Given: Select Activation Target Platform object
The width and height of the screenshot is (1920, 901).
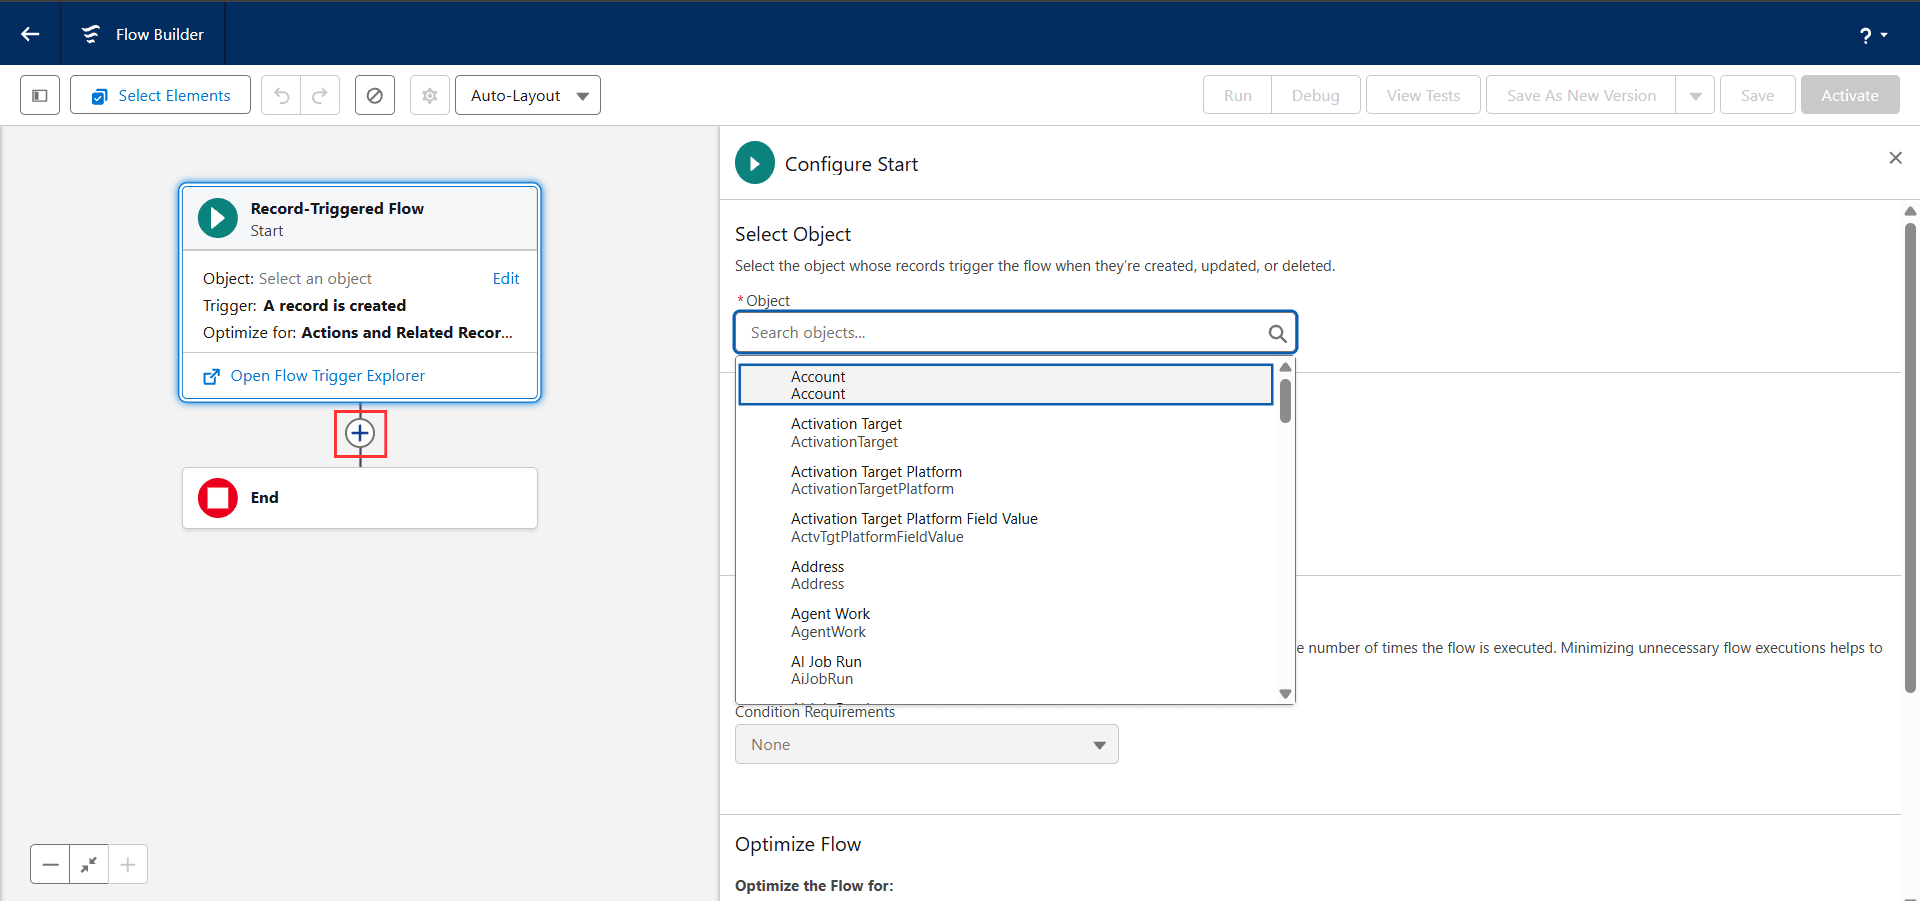Looking at the screenshot, I should (x=1006, y=480).
